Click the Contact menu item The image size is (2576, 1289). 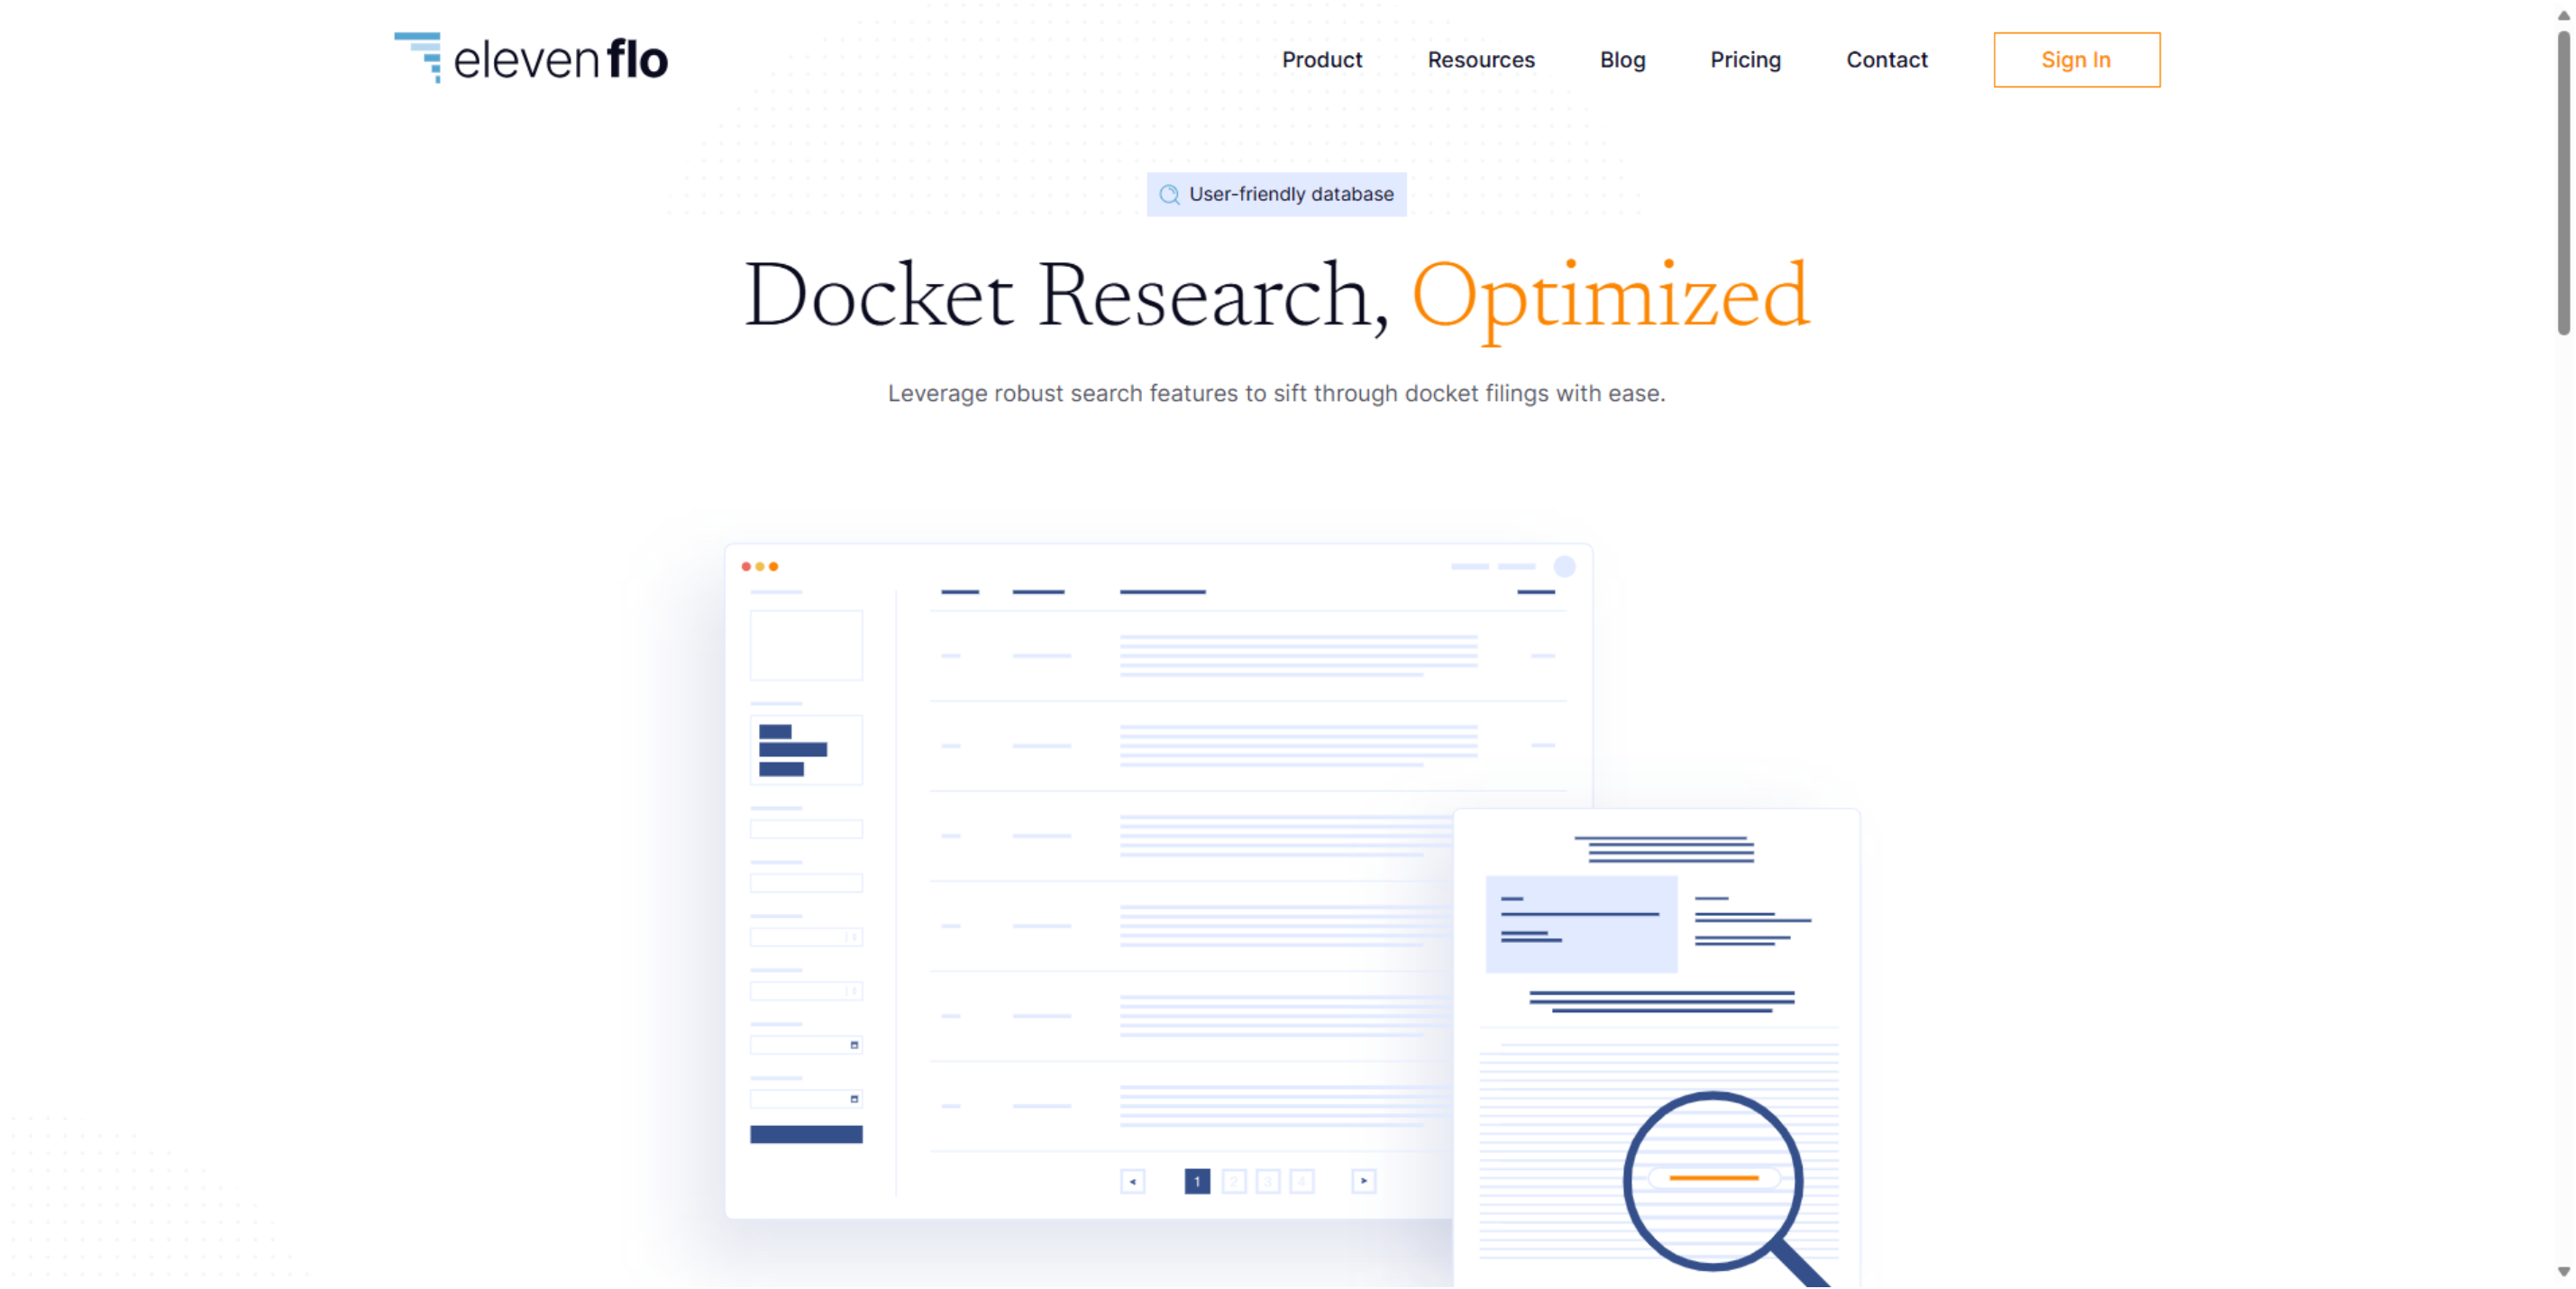pos(1886,59)
